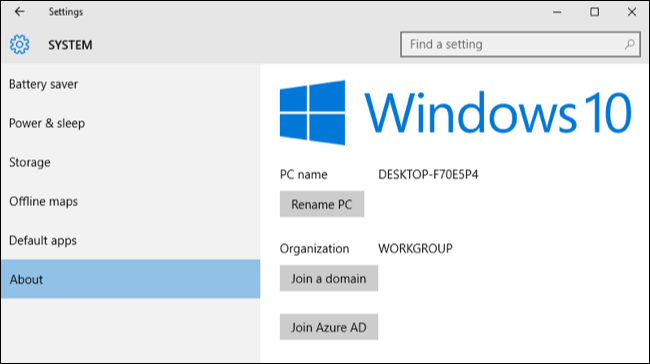Click the Join Azure AD button
This screenshot has width=650, height=364.
click(x=329, y=327)
